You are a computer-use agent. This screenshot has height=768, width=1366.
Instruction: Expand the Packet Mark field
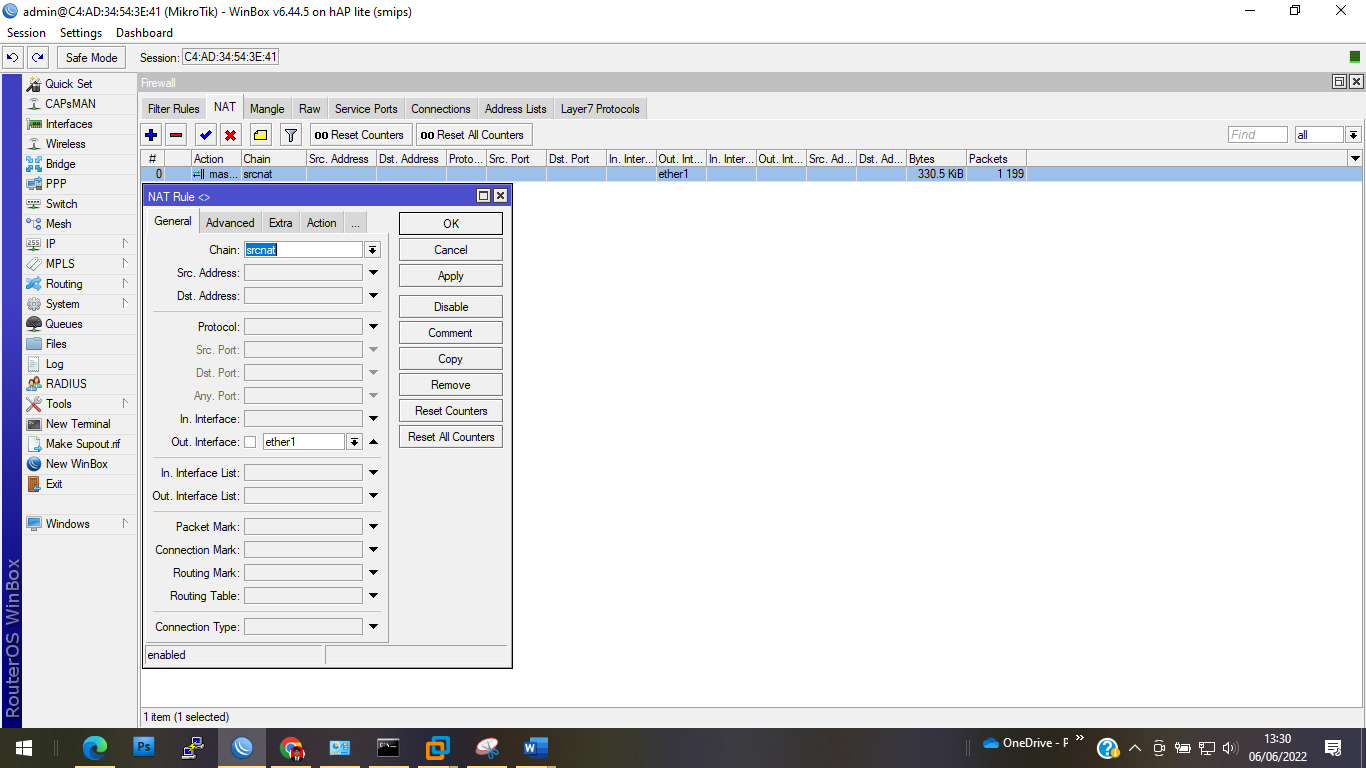[373, 527]
